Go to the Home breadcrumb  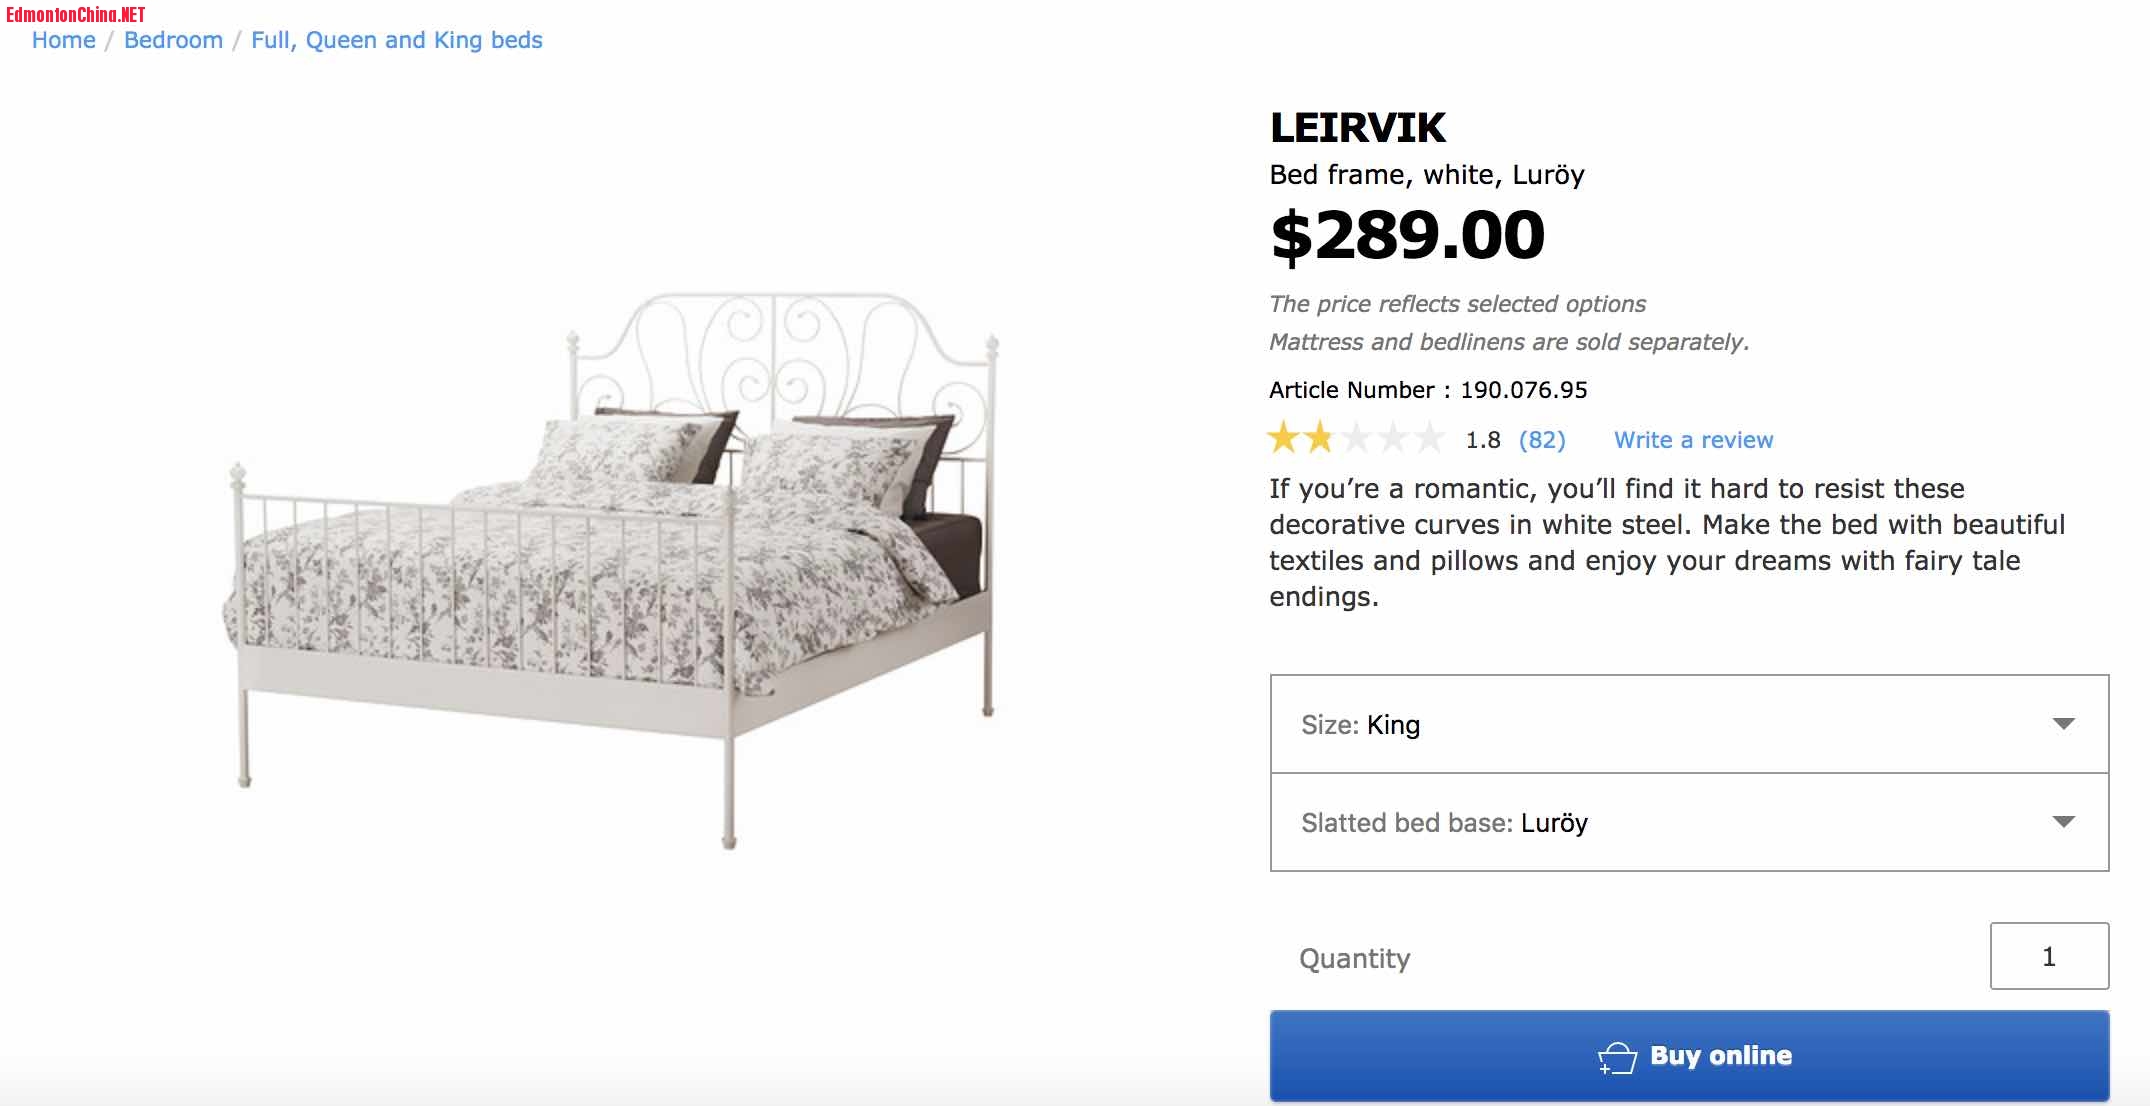(64, 40)
